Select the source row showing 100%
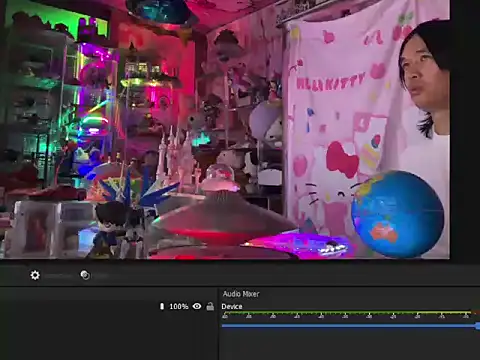 [x=109, y=306]
